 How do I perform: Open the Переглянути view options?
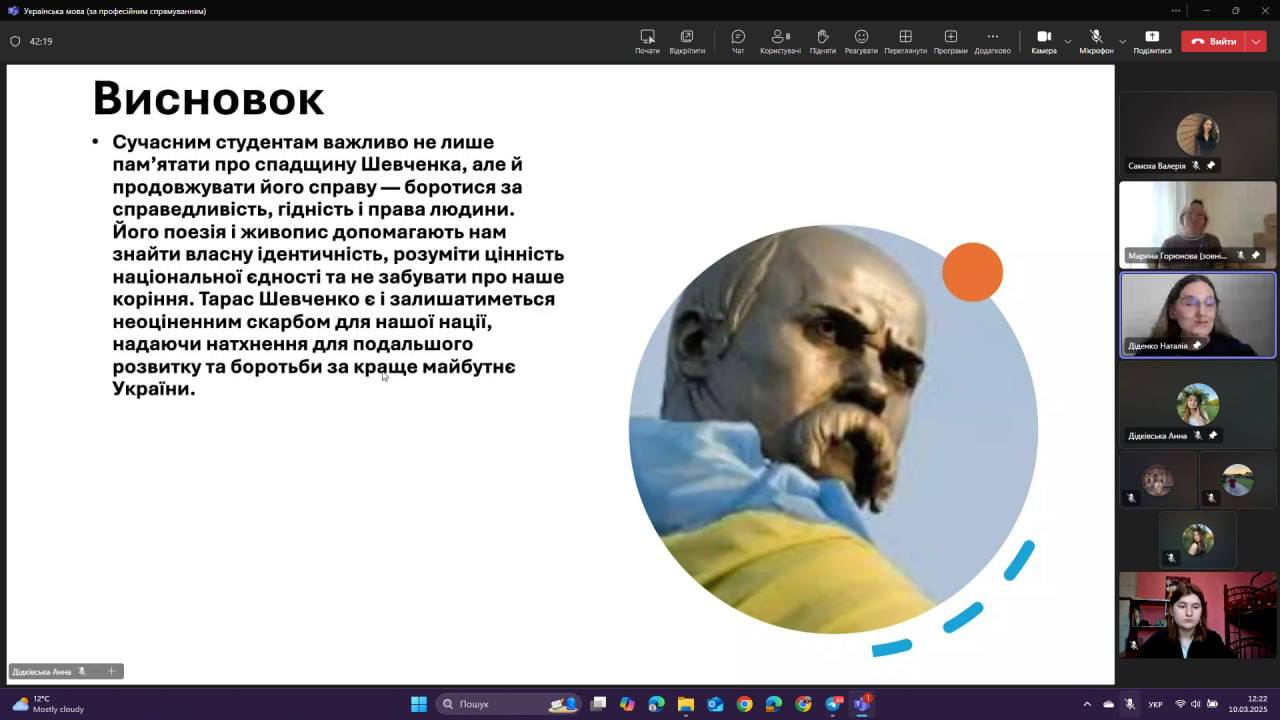905,41
